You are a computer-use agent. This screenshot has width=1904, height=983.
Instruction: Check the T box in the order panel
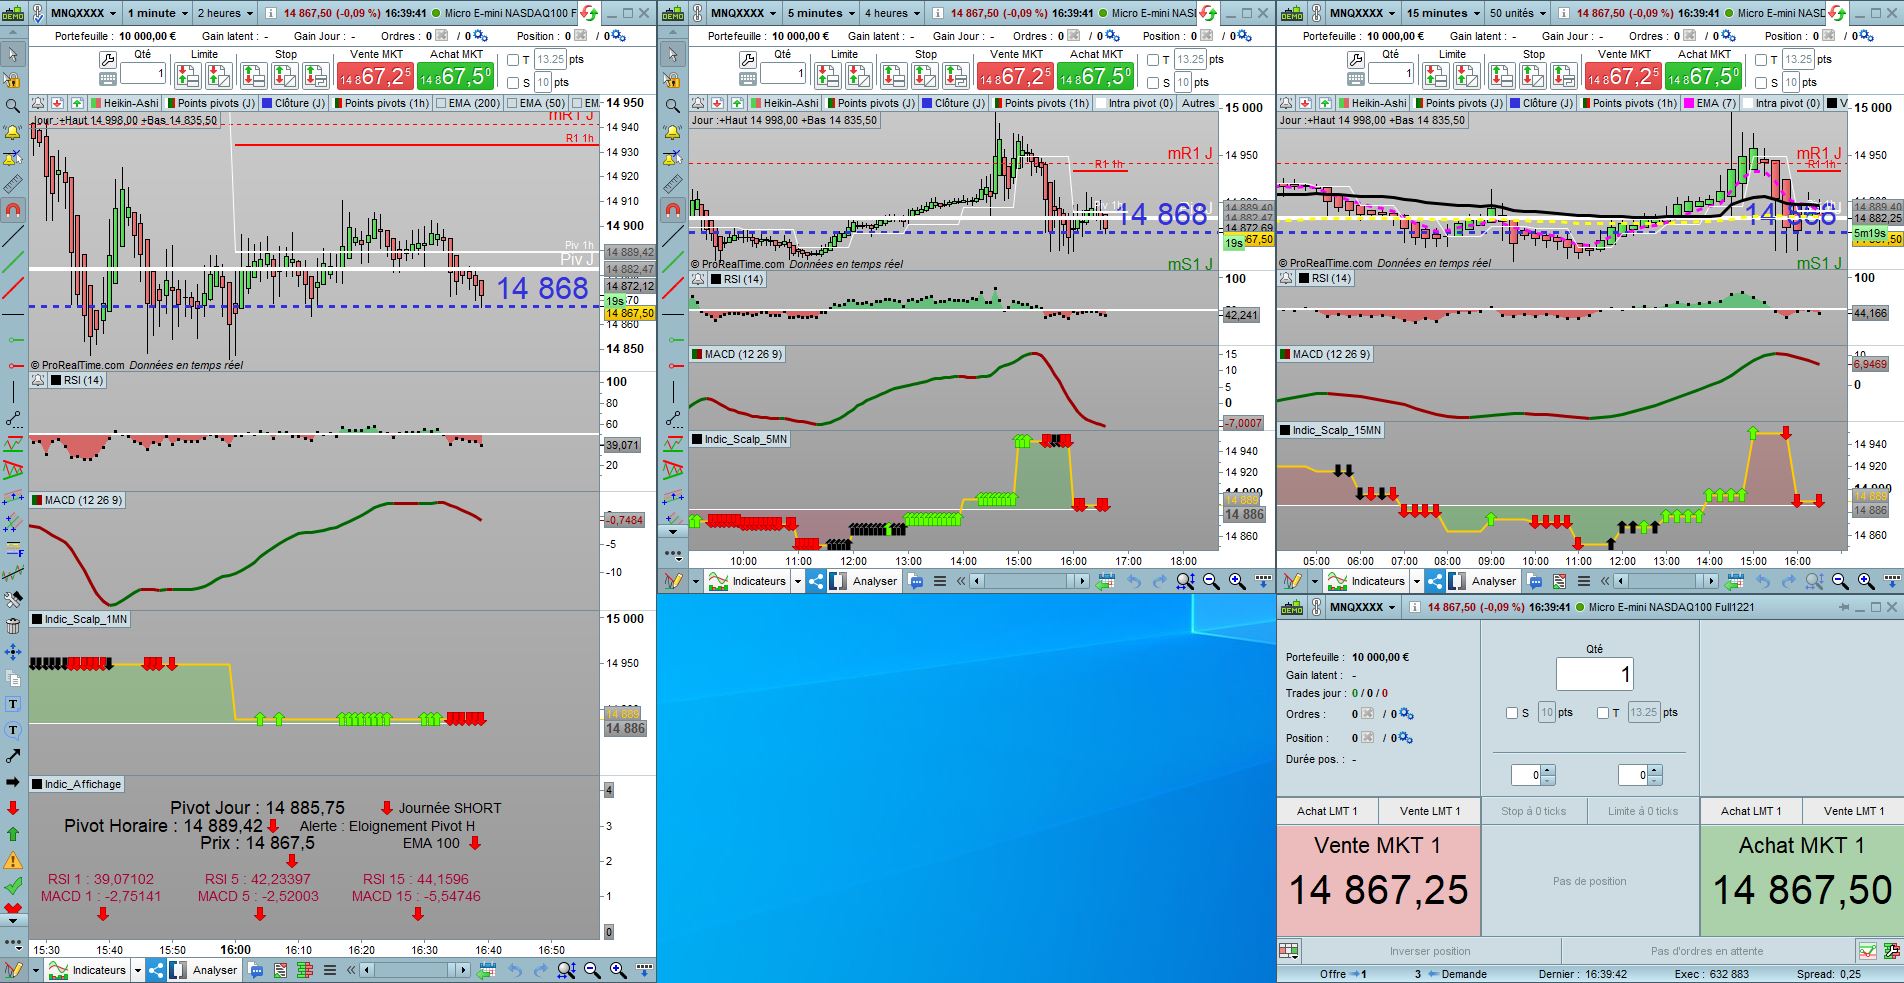(x=1603, y=713)
